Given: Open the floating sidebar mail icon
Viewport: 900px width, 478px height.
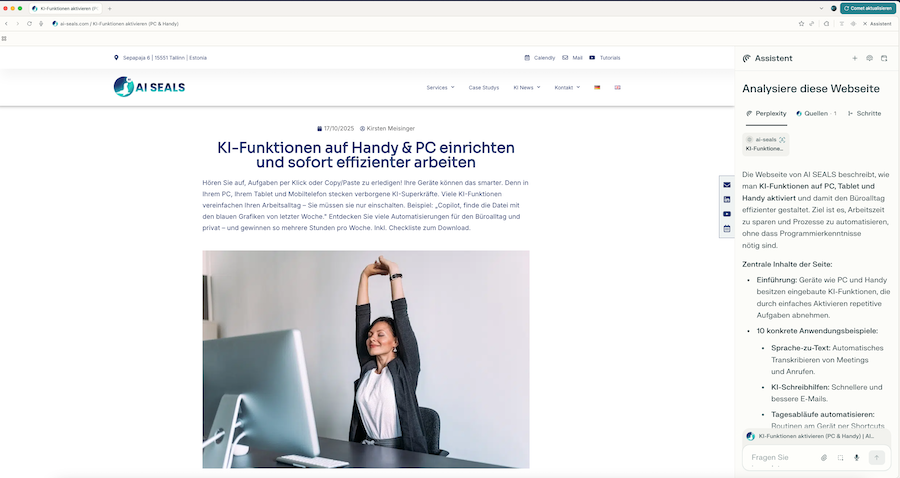Looking at the screenshot, I should (x=727, y=185).
